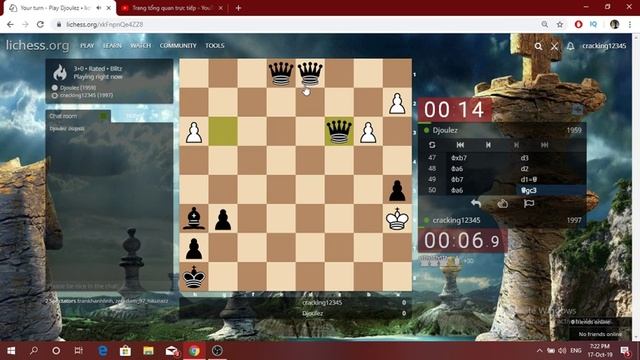
Task: Open File Explorer from taskbar
Action: (x=148, y=351)
